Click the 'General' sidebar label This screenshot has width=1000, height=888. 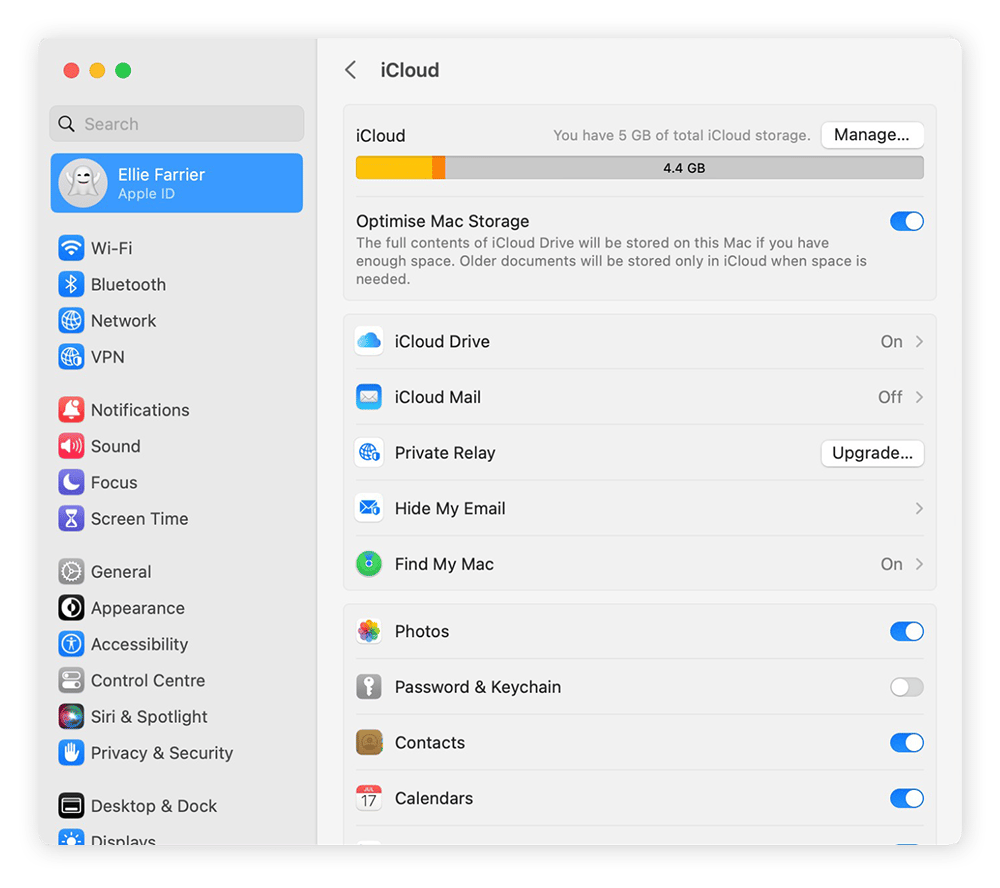(x=121, y=572)
